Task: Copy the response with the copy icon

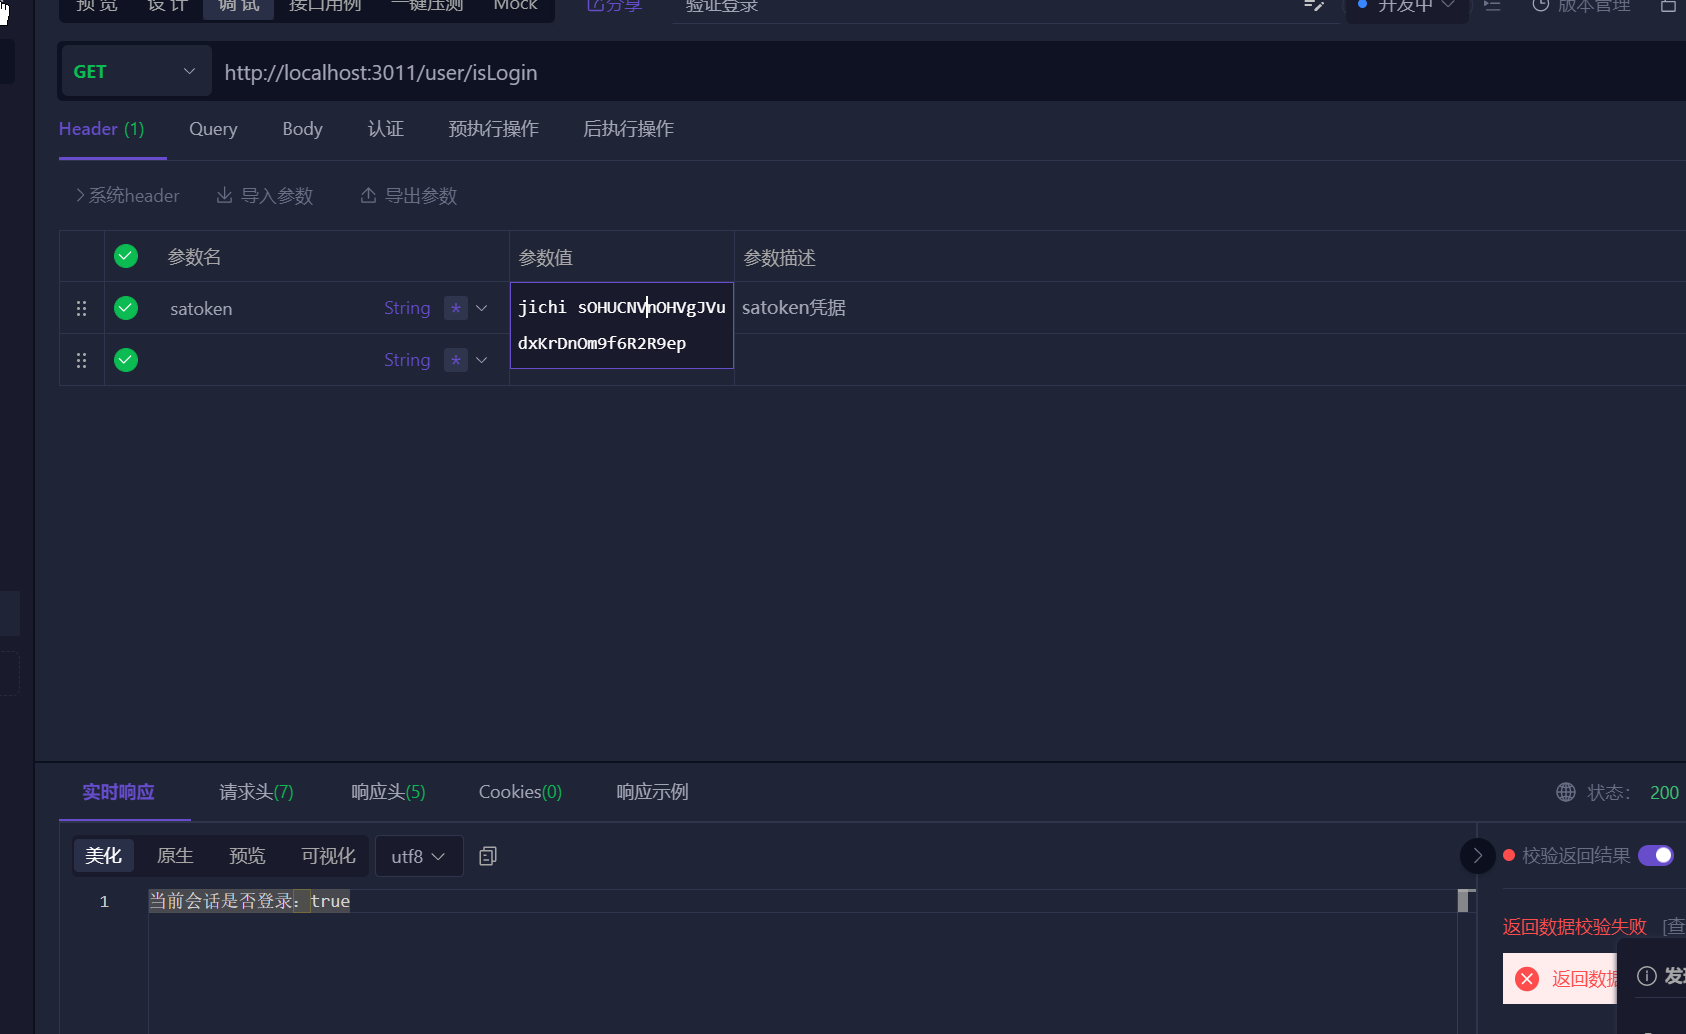Action: 488,856
